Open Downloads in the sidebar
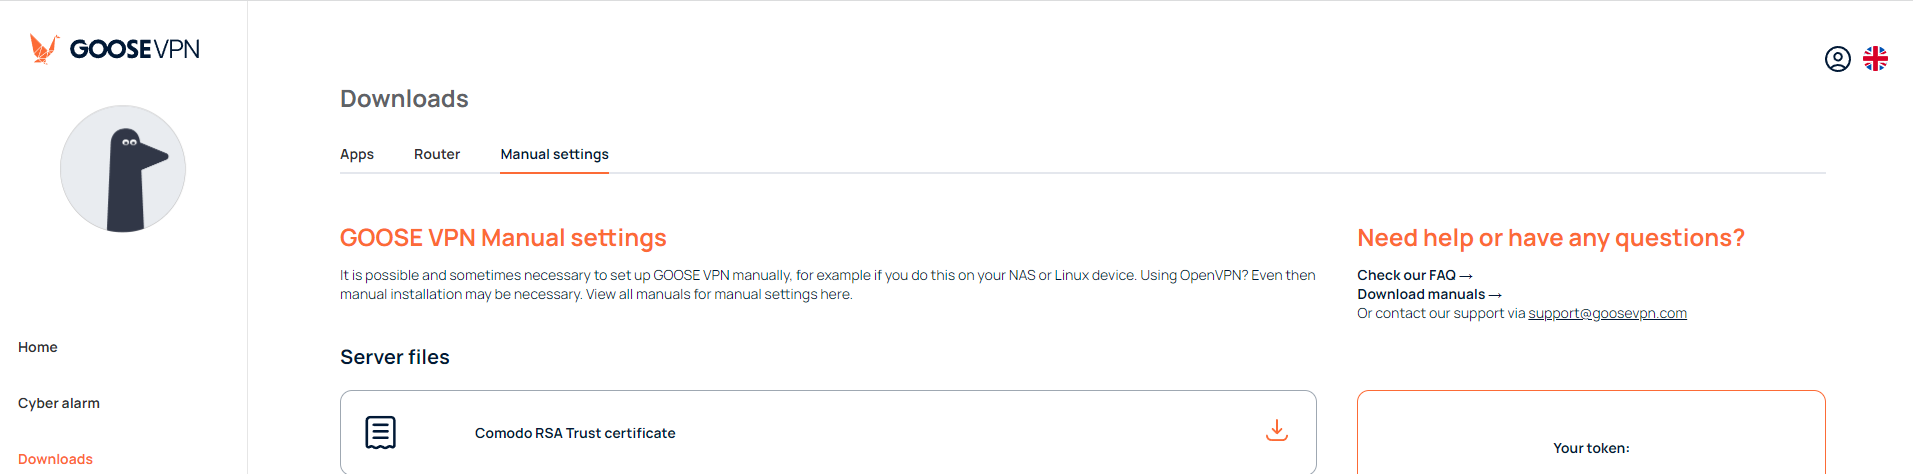Screen dimensions: 1913x474 pyautogui.click(x=55, y=459)
